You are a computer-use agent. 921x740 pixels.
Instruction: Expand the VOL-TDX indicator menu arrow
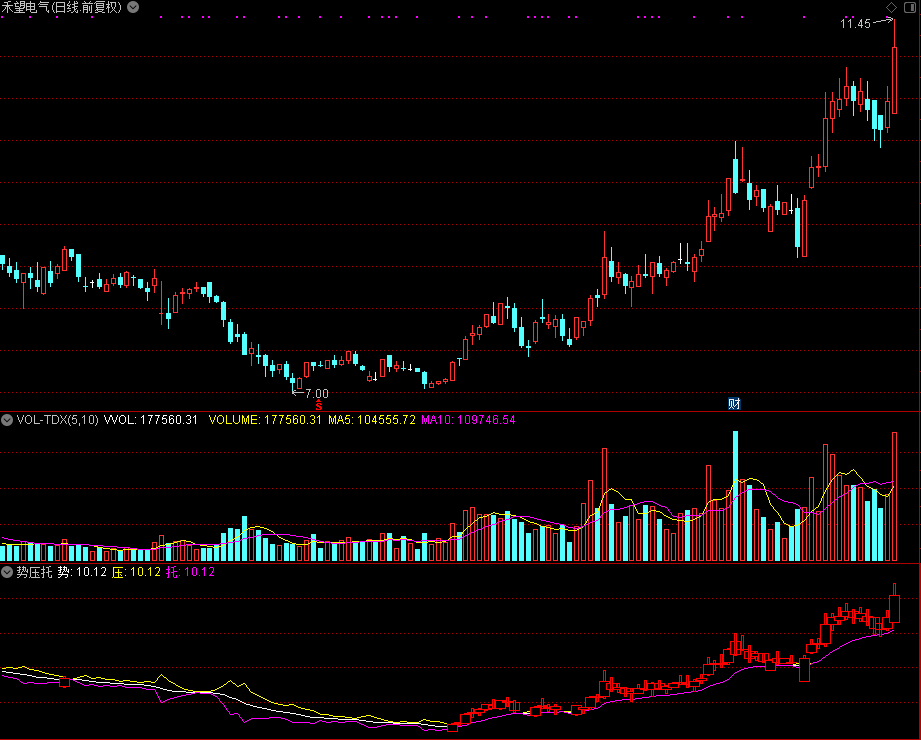click(x=6, y=420)
